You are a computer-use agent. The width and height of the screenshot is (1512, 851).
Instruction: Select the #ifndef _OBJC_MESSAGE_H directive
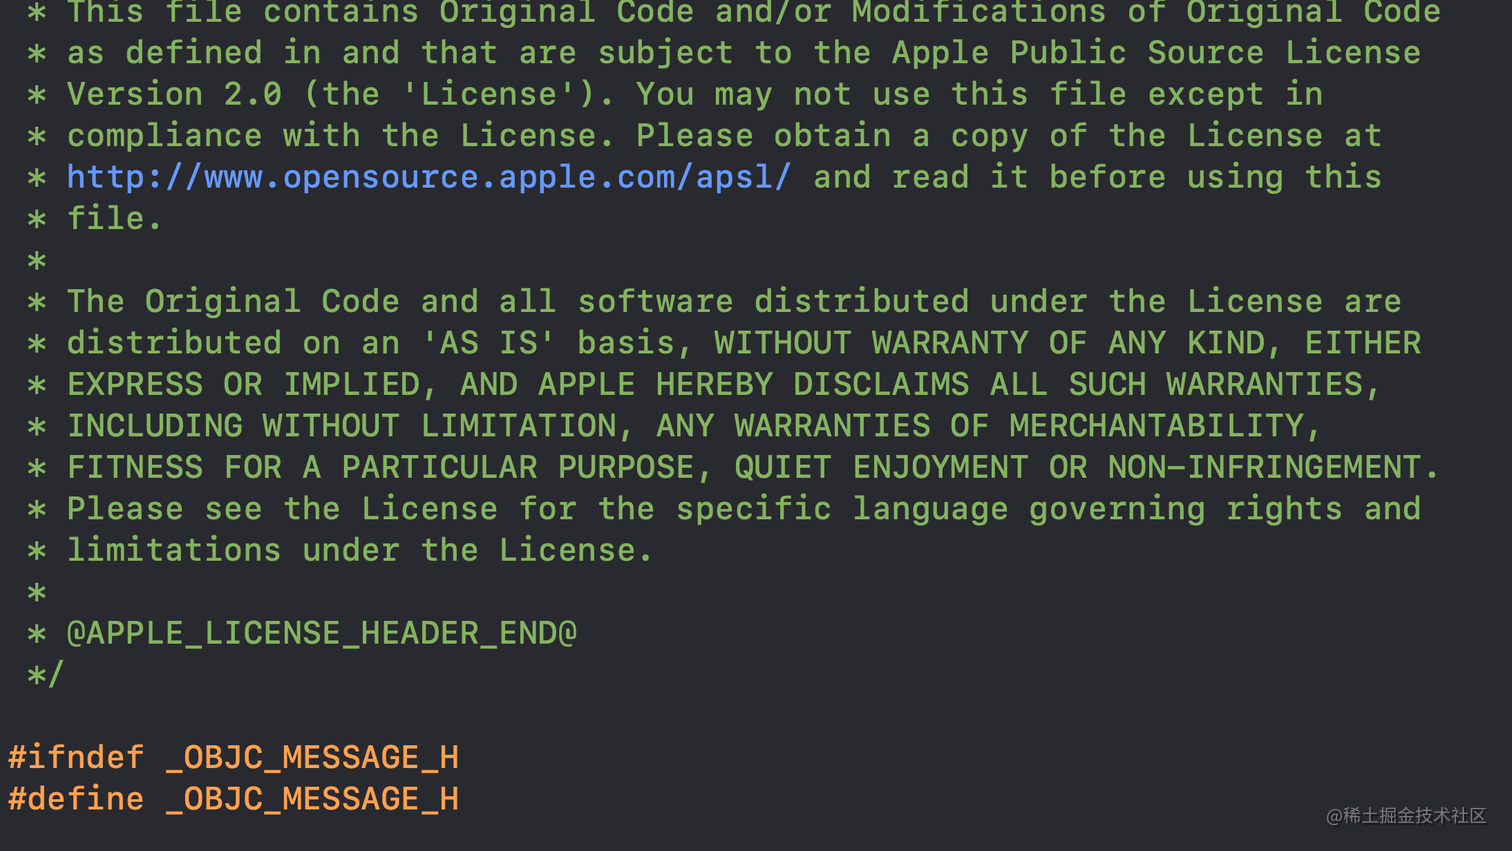(232, 756)
